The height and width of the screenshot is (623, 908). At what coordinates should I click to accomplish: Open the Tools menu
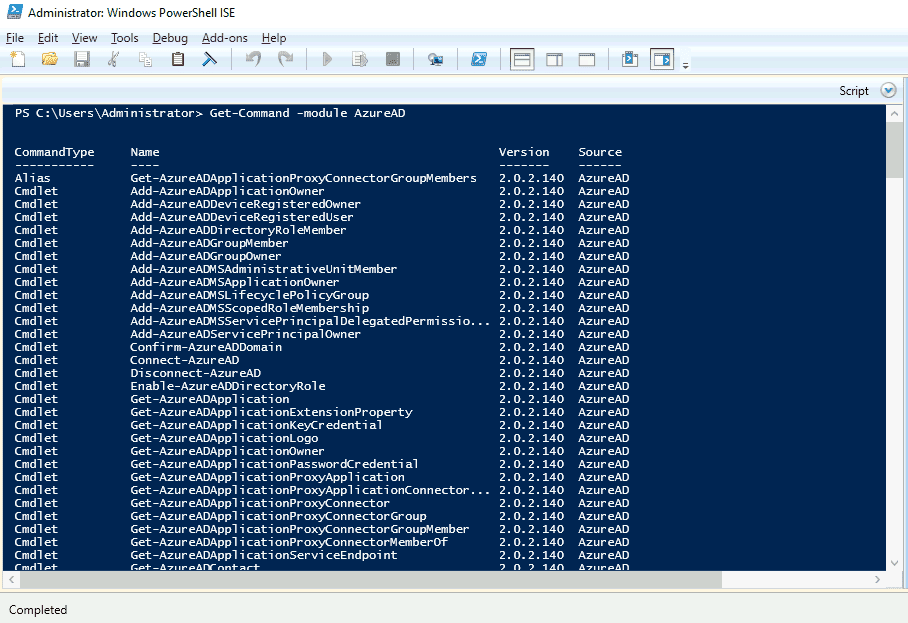pyautogui.click(x=125, y=38)
